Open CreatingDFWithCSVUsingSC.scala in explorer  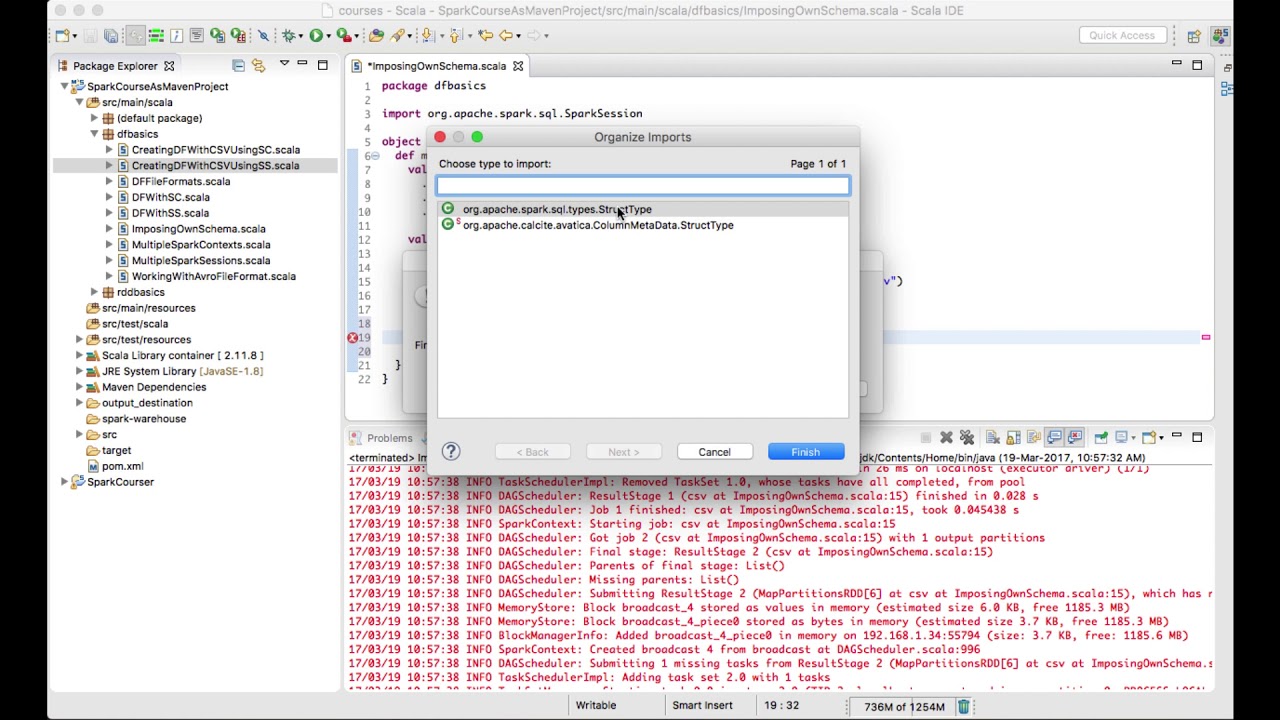click(215, 150)
